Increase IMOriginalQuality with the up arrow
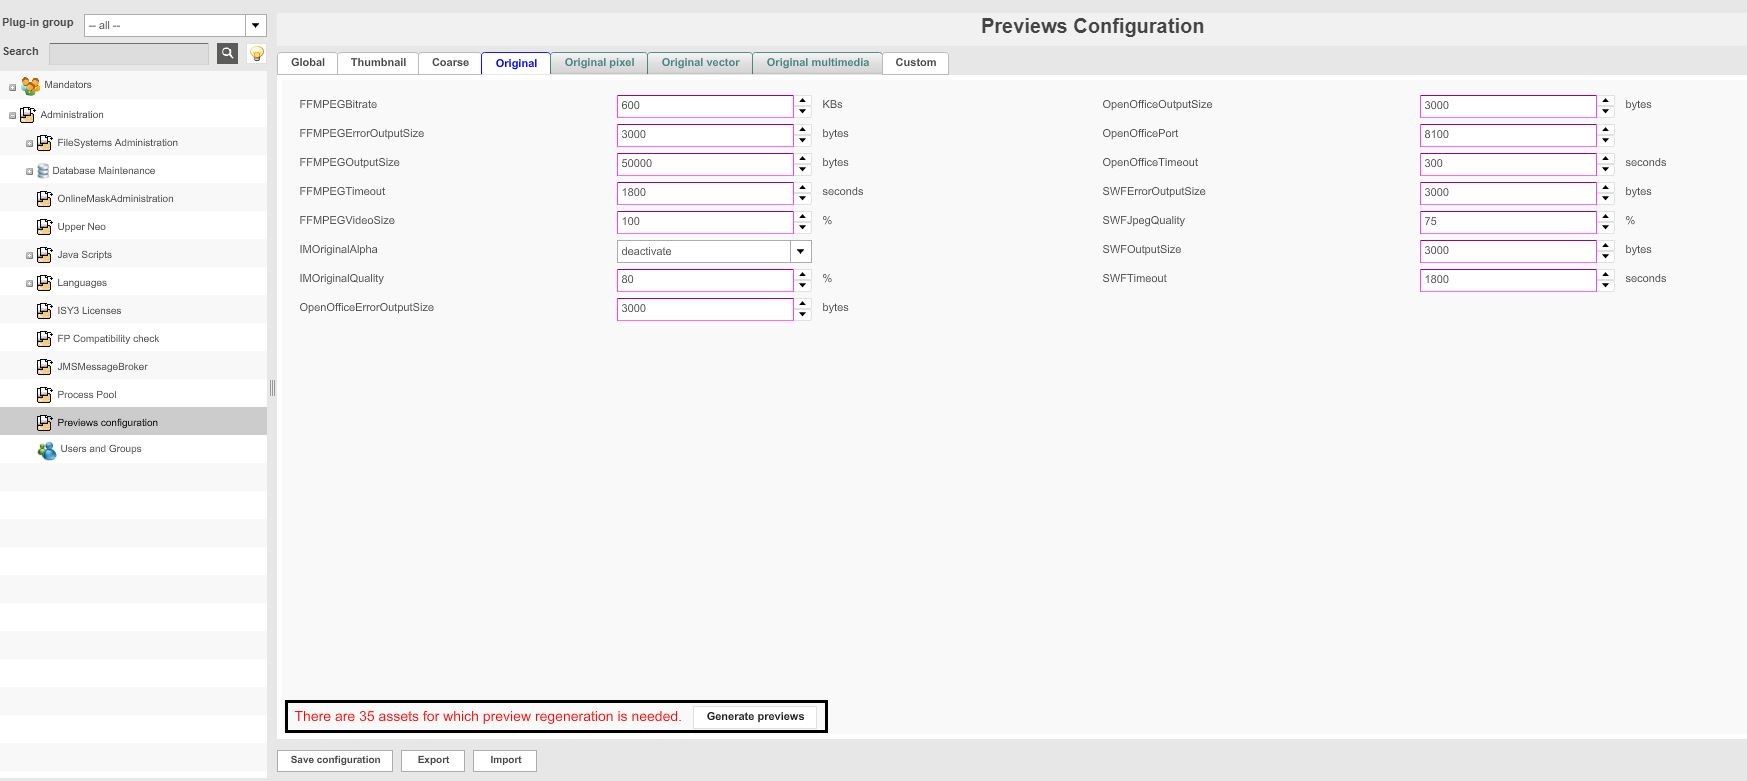This screenshot has height=781, width=1747. (803, 274)
